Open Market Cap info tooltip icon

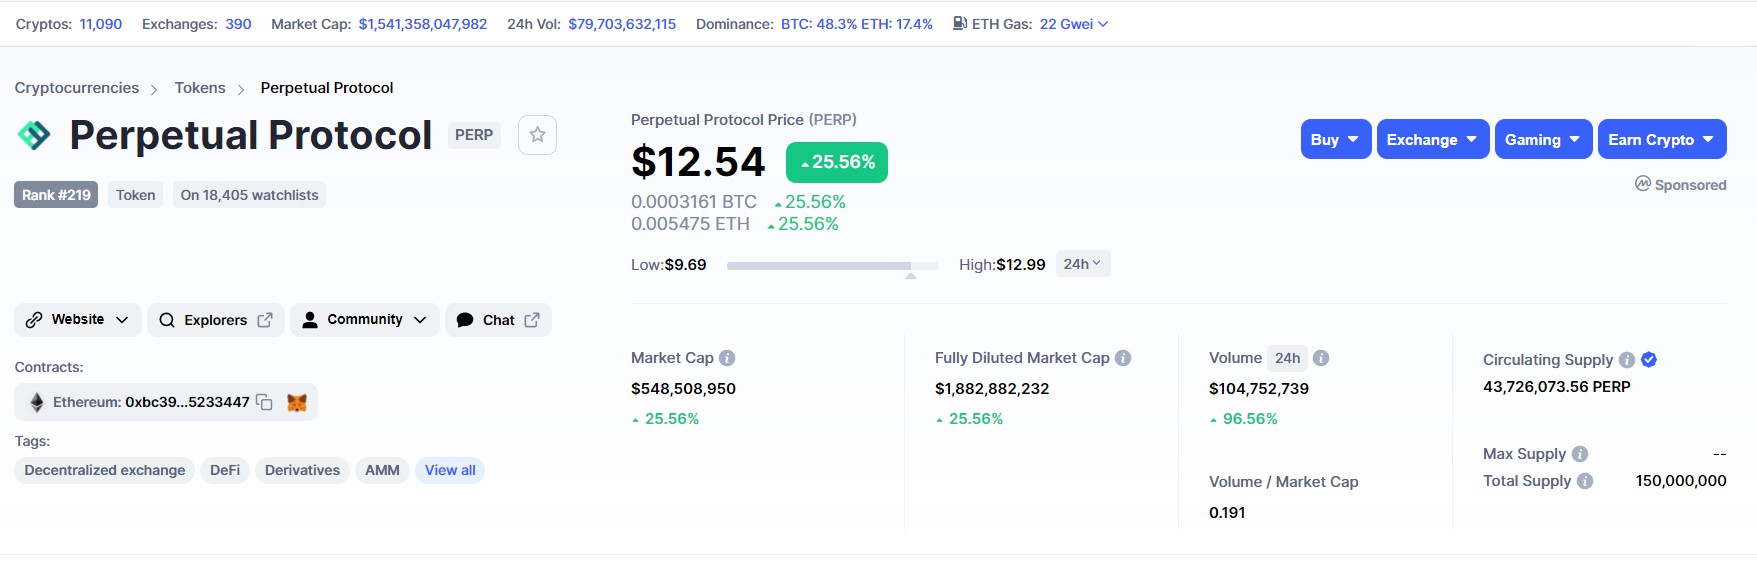coord(727,358)
